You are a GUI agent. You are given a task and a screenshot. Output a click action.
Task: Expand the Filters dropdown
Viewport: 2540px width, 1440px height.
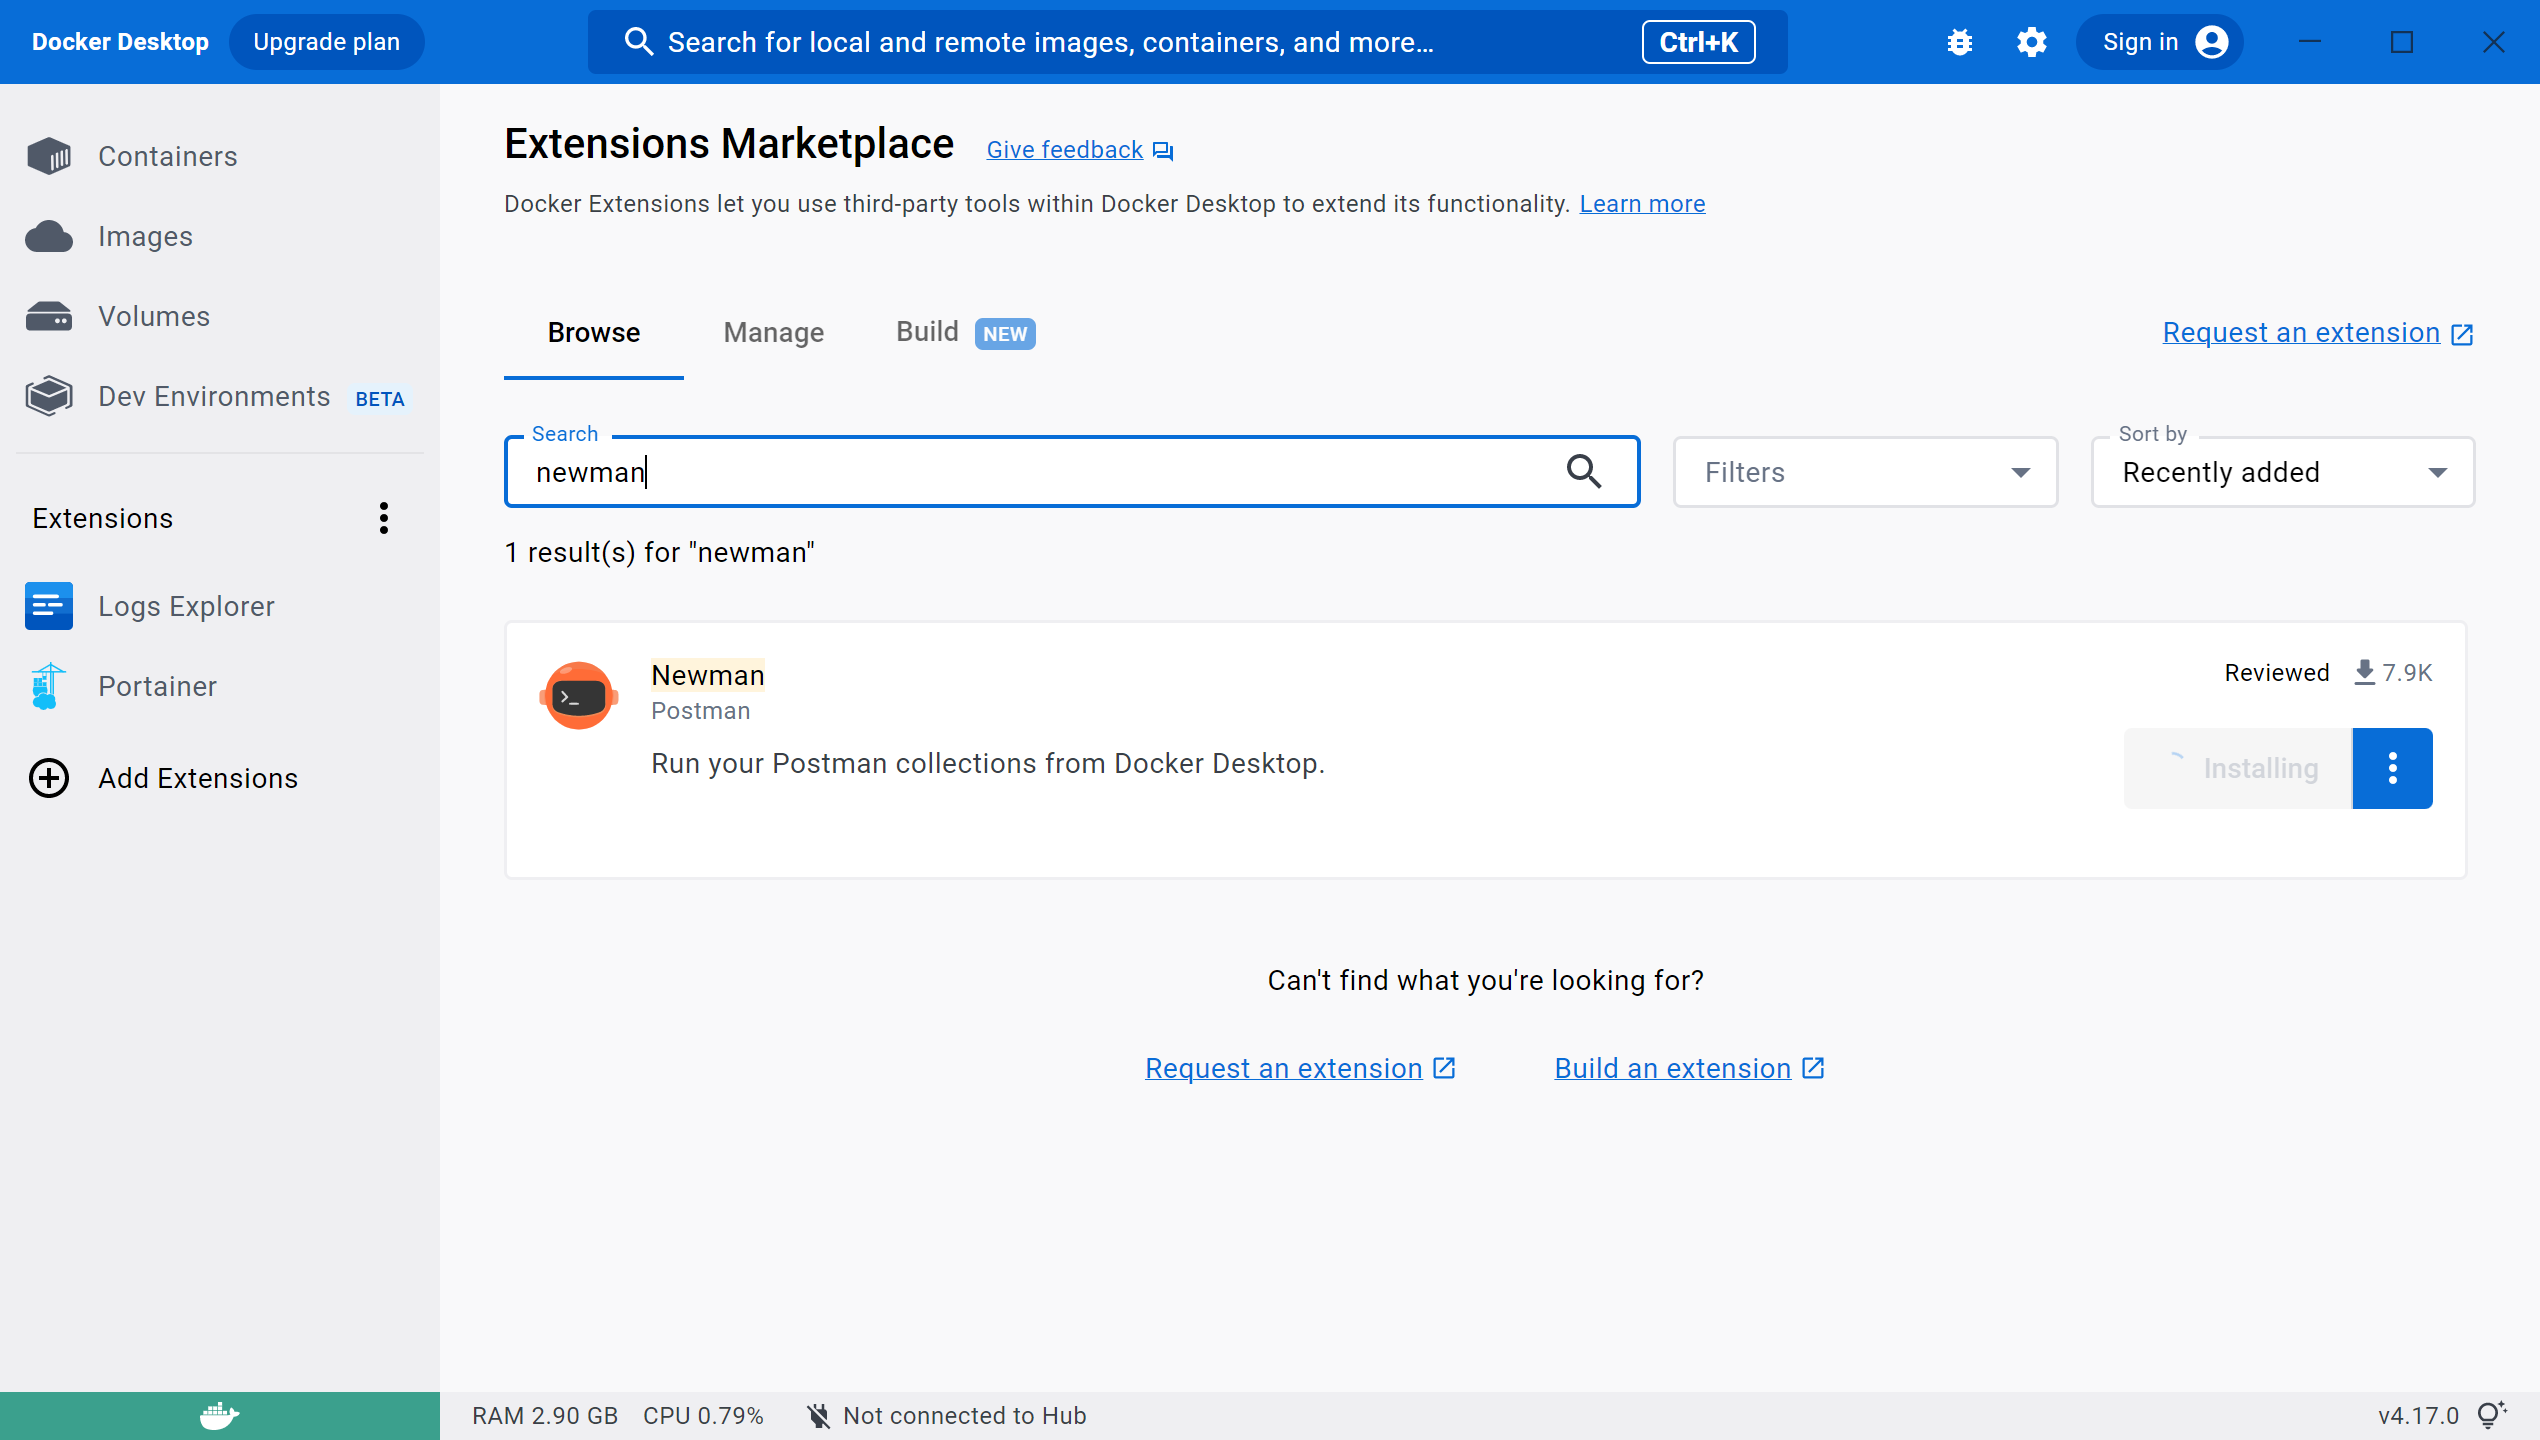click(x=1865, y=472)
